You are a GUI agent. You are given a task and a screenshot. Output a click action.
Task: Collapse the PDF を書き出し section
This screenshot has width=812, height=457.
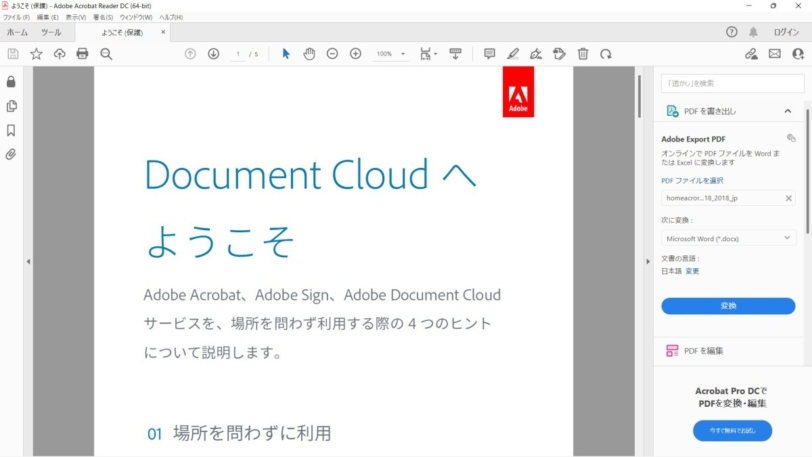coord(788,111)
